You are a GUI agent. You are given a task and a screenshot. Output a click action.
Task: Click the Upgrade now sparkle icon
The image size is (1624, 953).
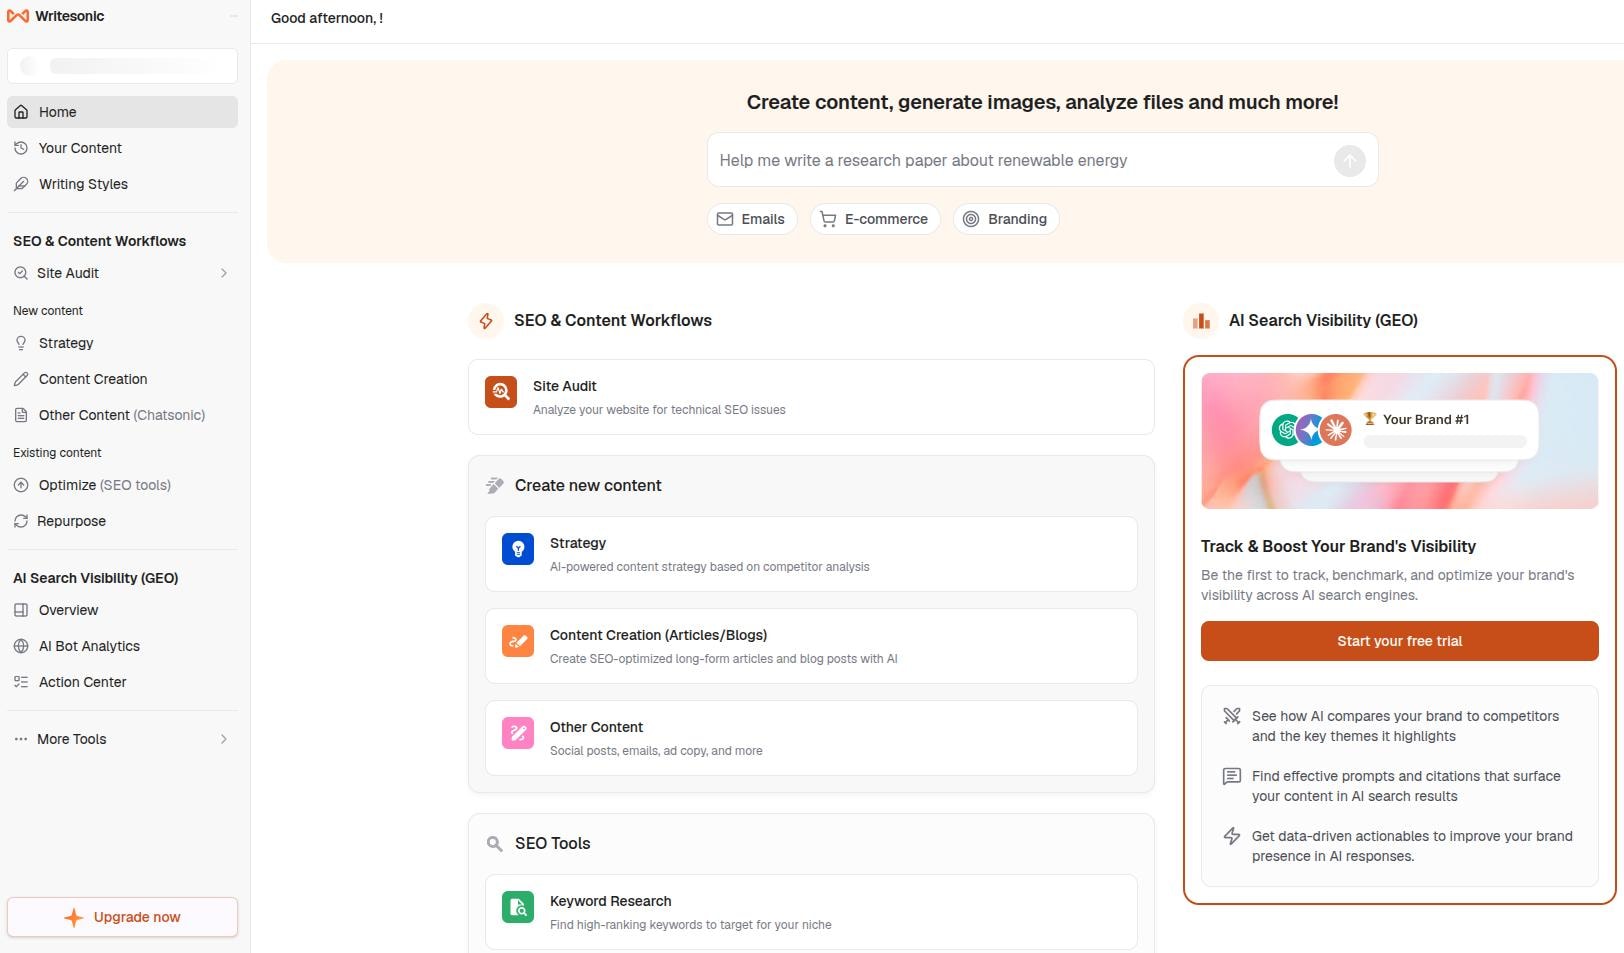[74, 917]
